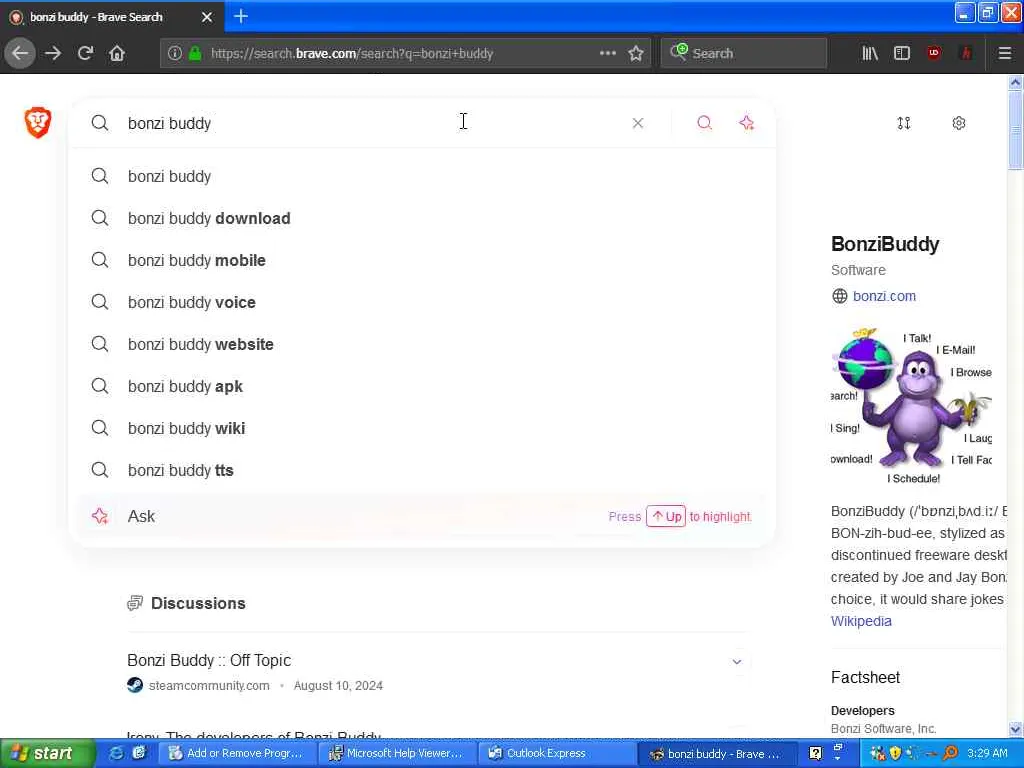Click the red extension icon beside uBlock
The width and height of the screenshot is (1024, 768).
(966, 53)
